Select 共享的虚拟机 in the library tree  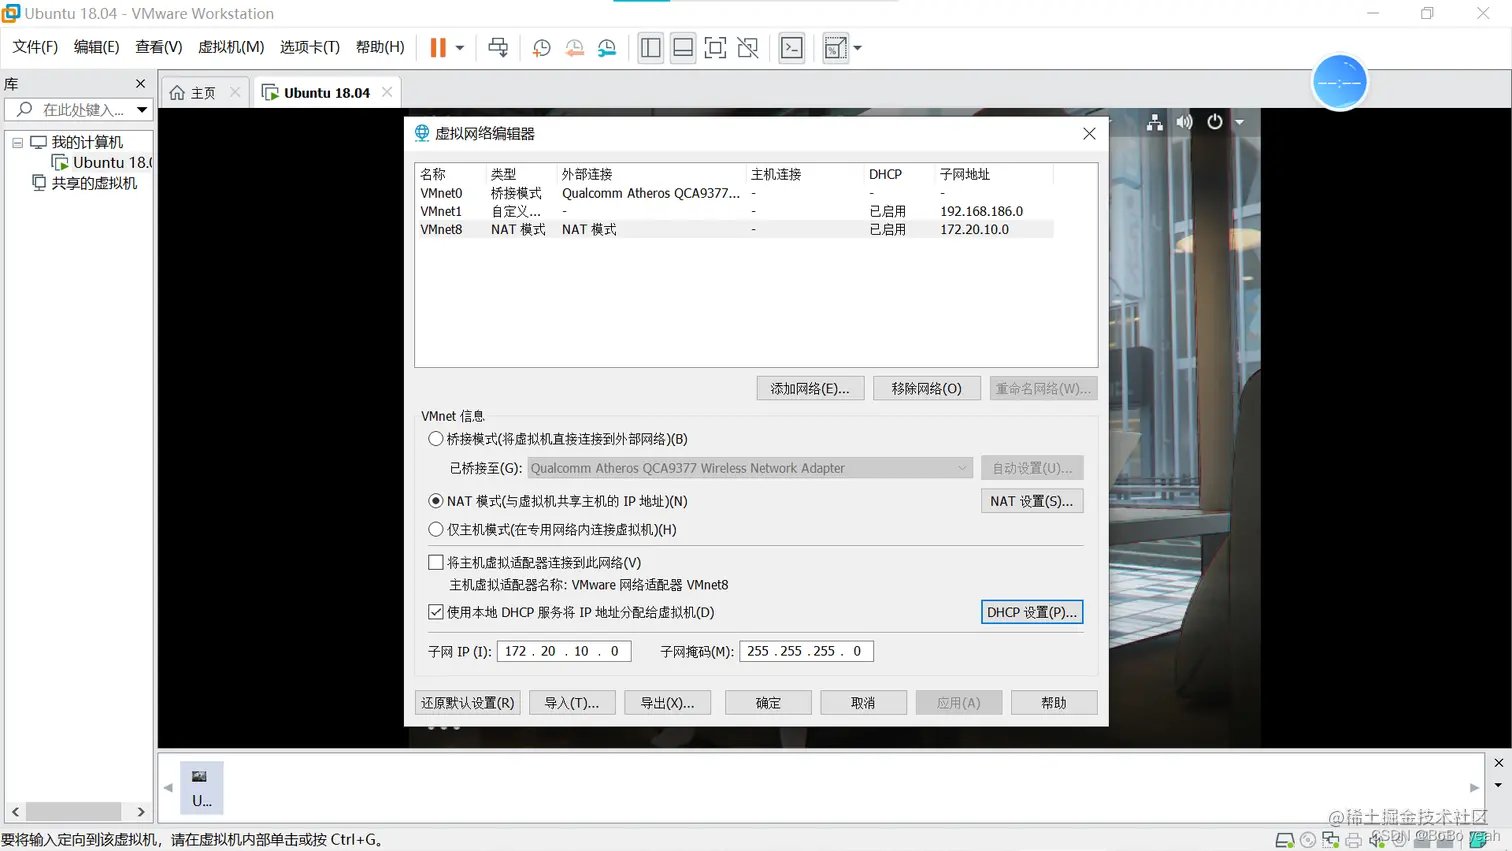tap(85, 183)
